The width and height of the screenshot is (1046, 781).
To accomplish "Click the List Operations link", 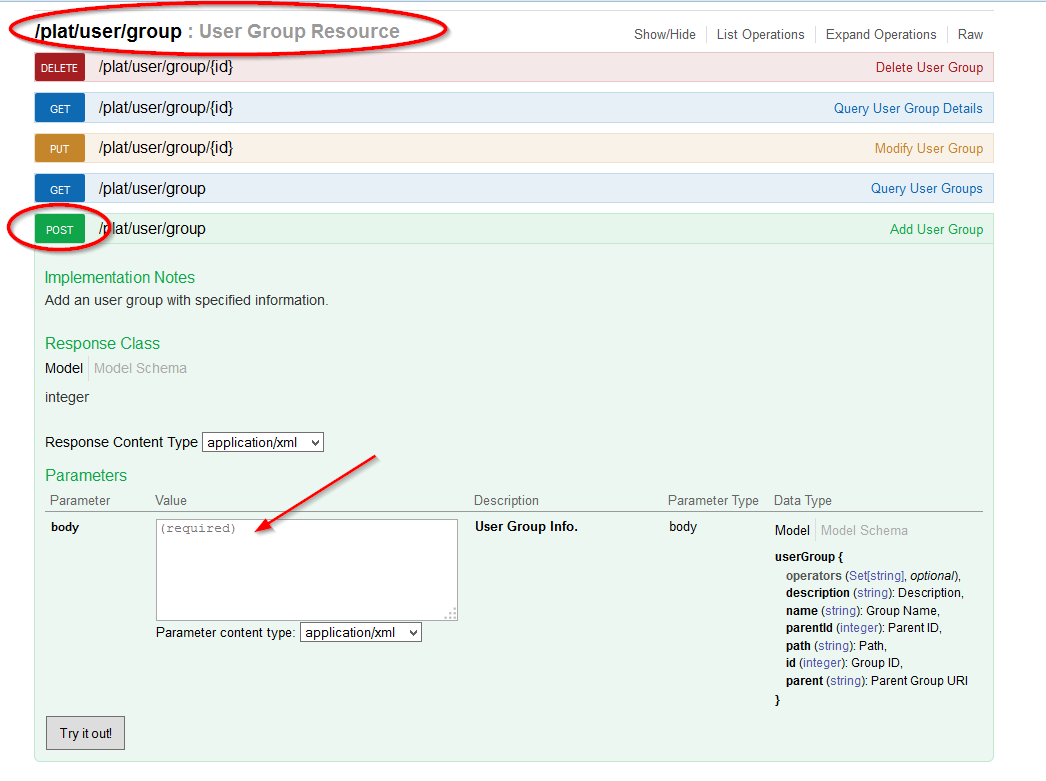I will 760,34.
